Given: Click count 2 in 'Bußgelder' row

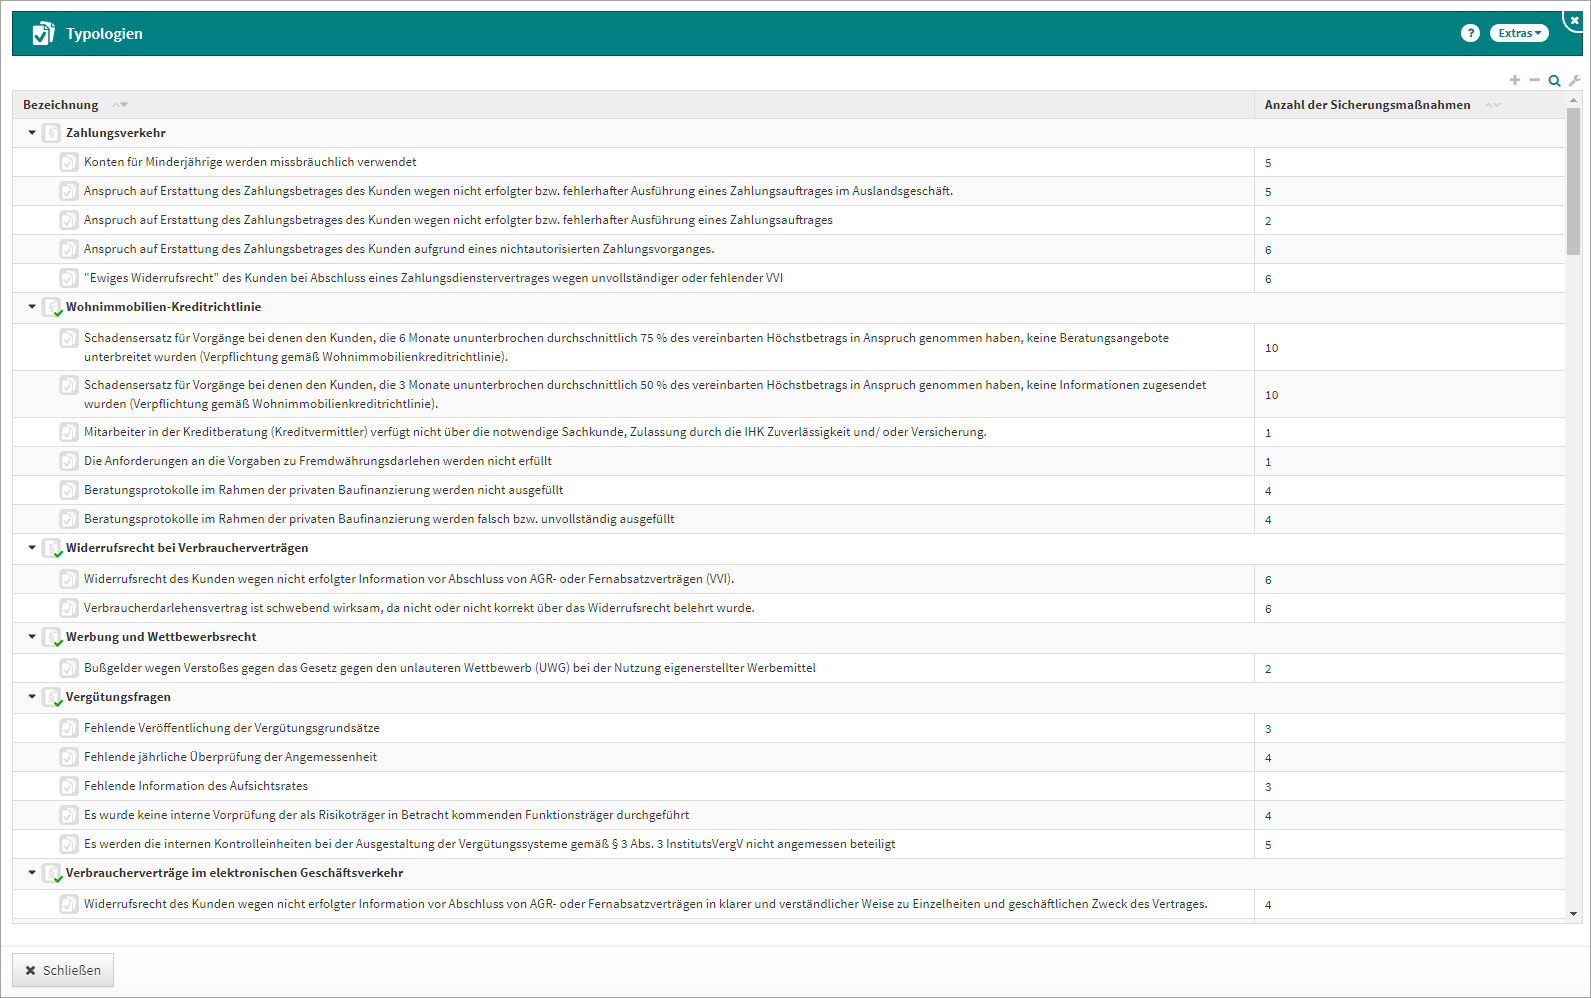Looking at the screenshot, I should [1268, 669].
